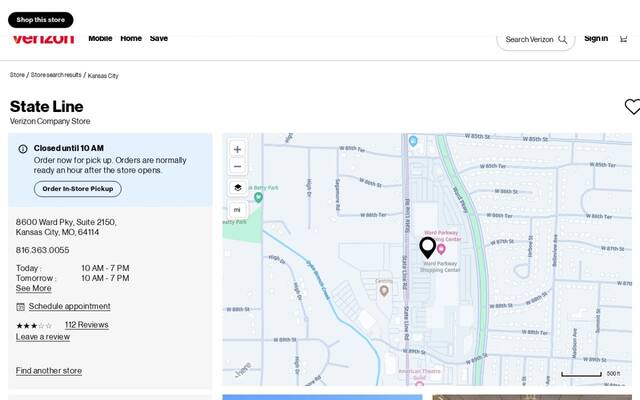
Task: Click Leave a review
Action: (43, 337)
